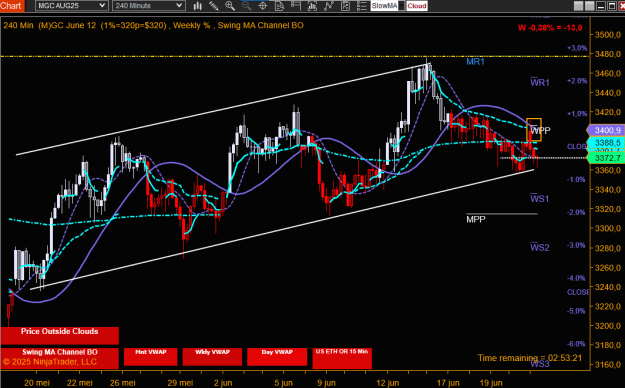This screenshot has width=625, height=388.
Task: Click the US ETH OR 15 Min button
Action: (342, 358)
